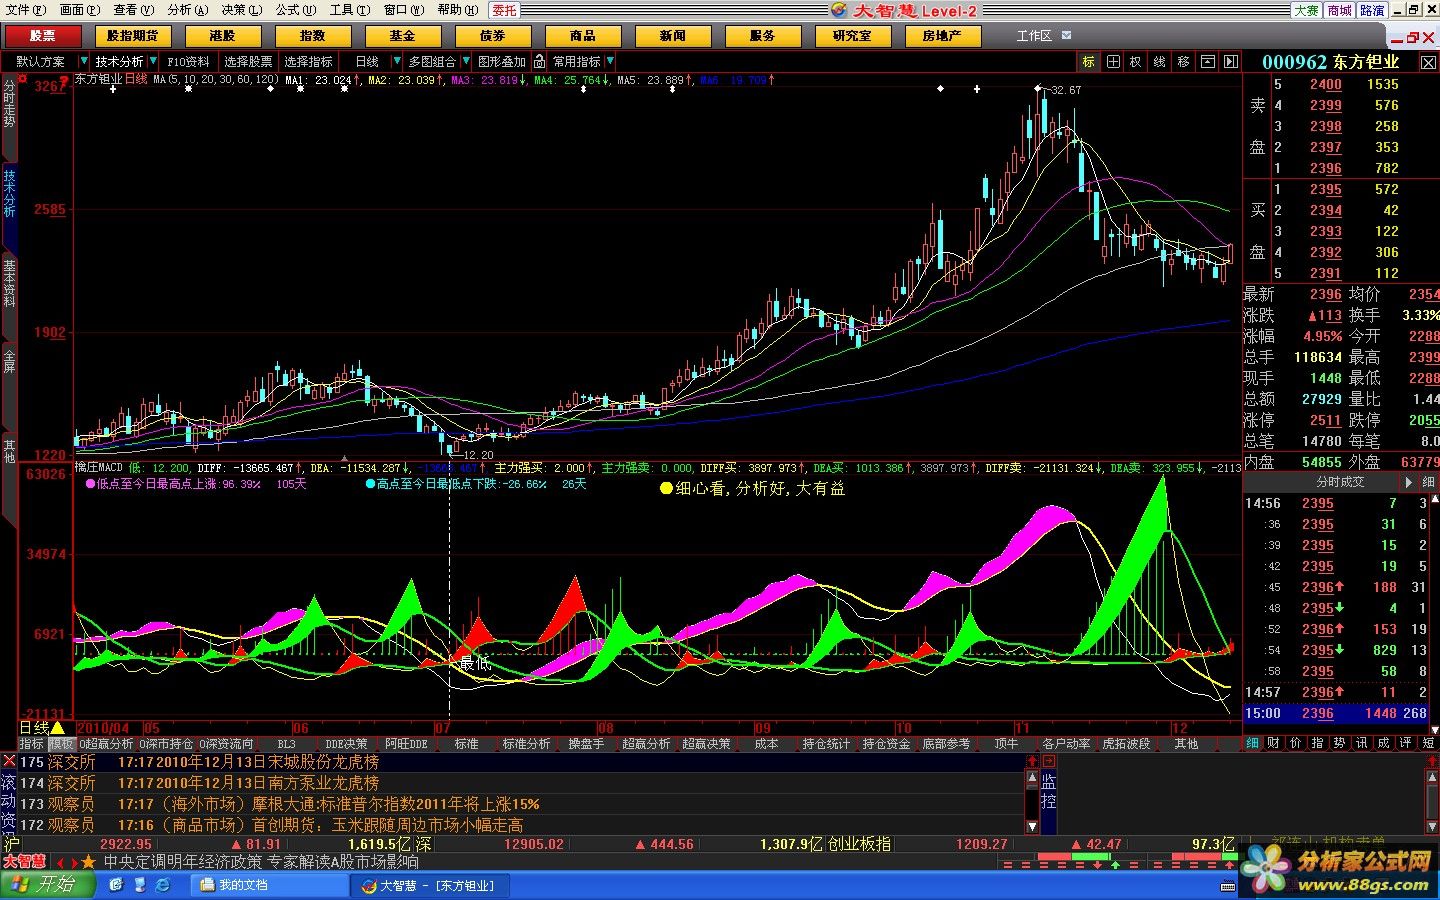Image resolution: width=1440 pixels, height=900 pixels.
Task: Select the 房地产 real estate button
Action: click(x=942, y=36)
